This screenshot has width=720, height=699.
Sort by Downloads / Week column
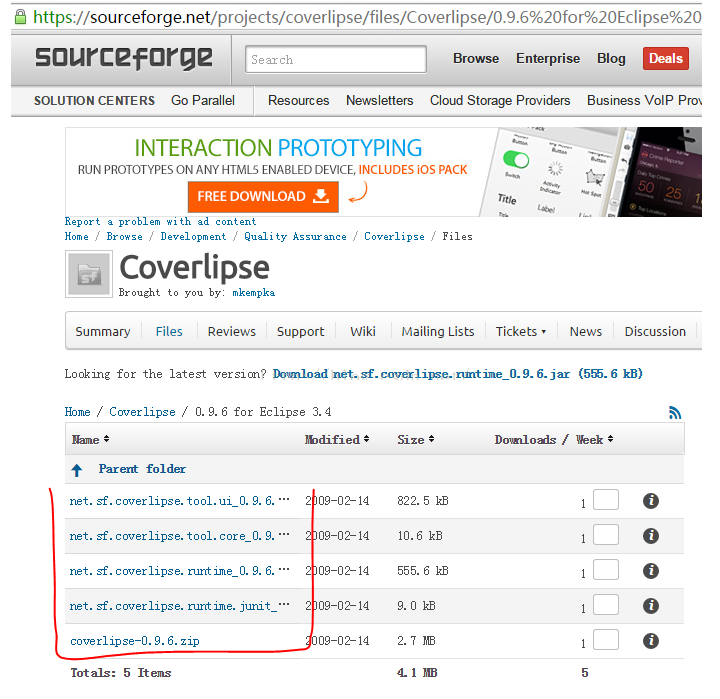(554, 440)
